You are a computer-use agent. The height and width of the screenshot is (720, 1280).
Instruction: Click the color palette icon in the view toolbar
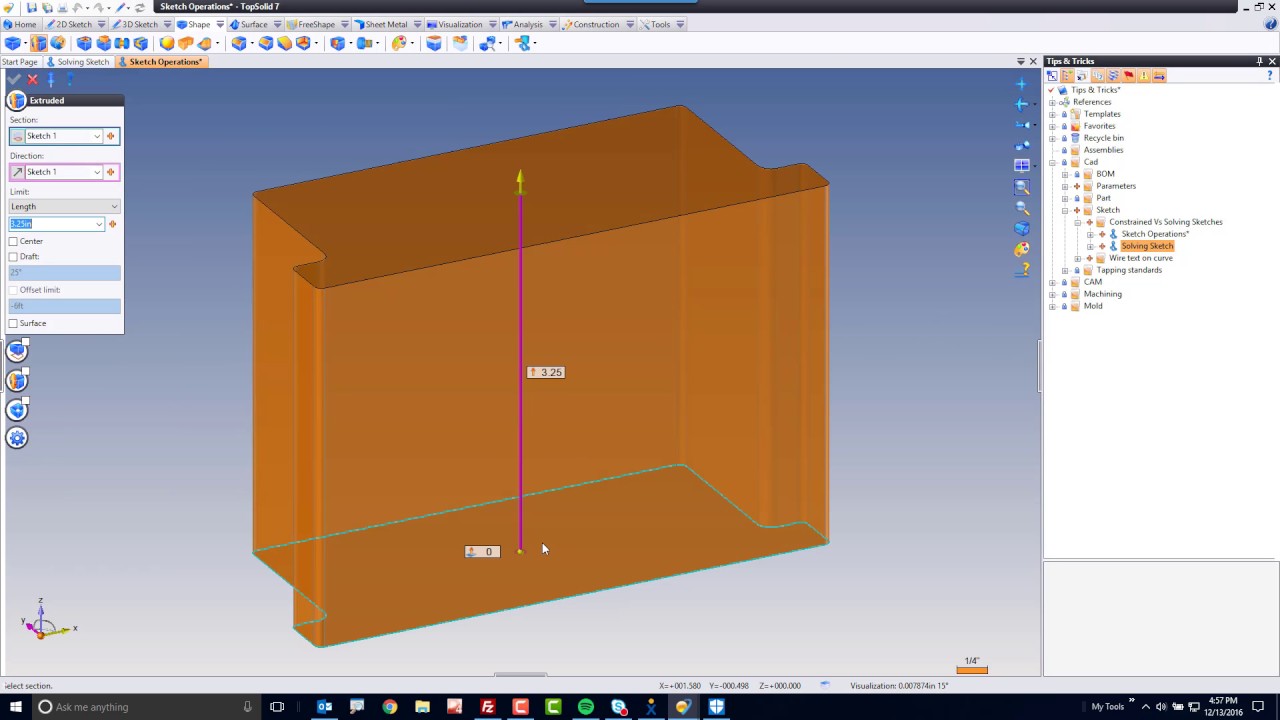[1022, 249]
